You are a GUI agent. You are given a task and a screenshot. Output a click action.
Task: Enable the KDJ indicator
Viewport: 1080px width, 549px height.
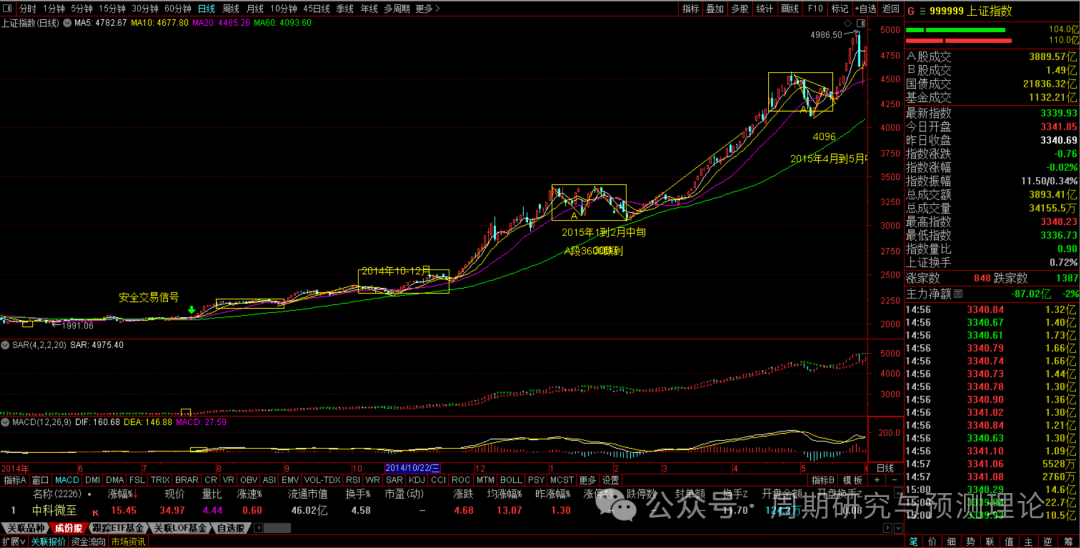(417, 480)
